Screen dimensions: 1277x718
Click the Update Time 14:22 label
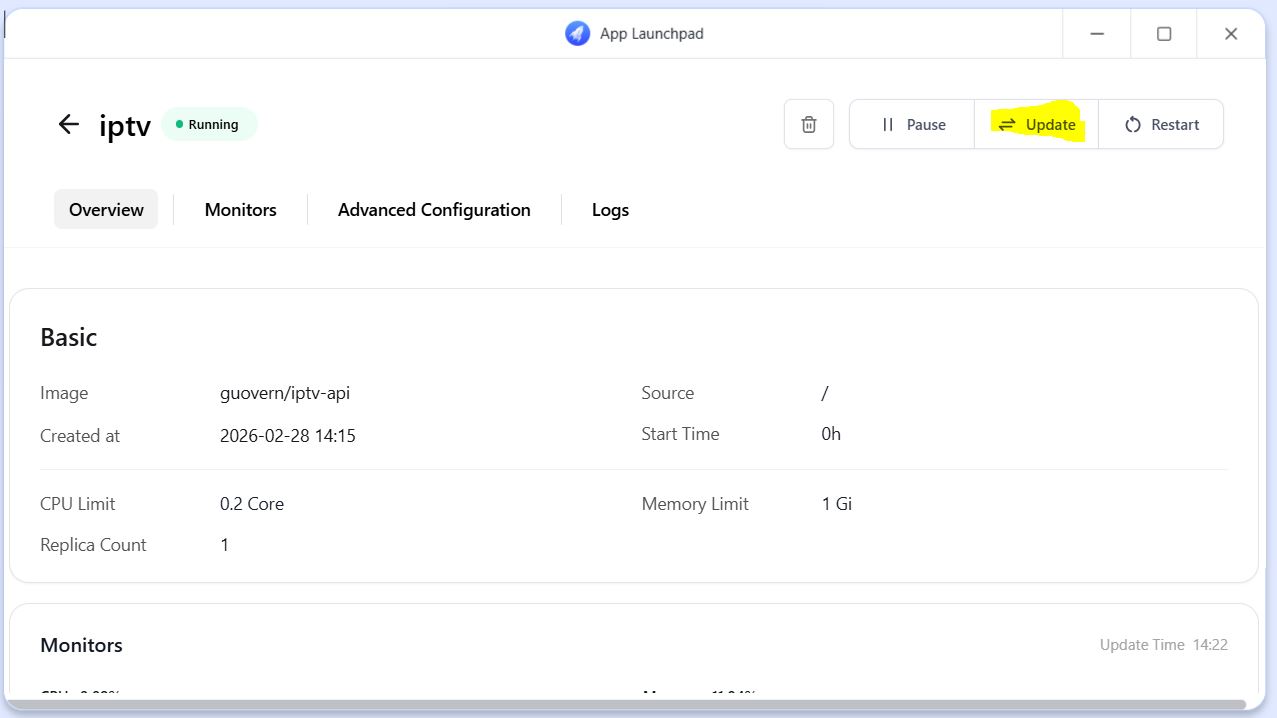(x=1163, y=645)
